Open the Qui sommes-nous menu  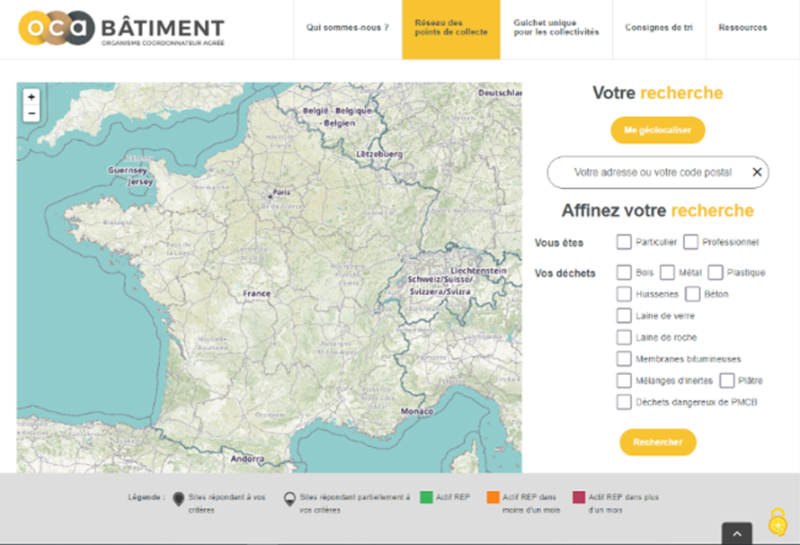(x=347, y=28)
